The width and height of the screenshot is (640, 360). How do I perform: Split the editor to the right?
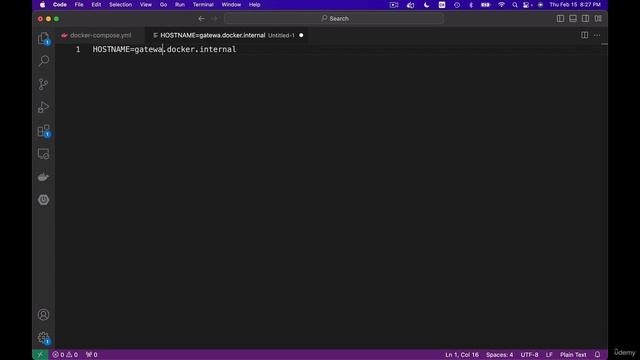tap(584, 35)
